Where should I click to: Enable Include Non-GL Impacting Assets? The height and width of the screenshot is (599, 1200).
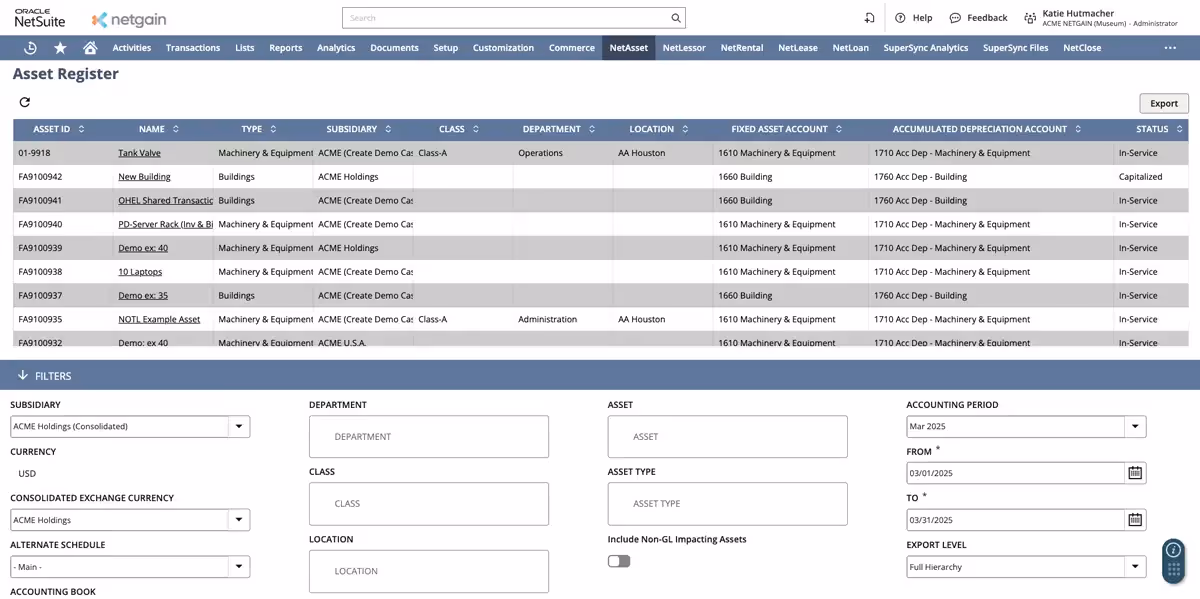[618, 561]
